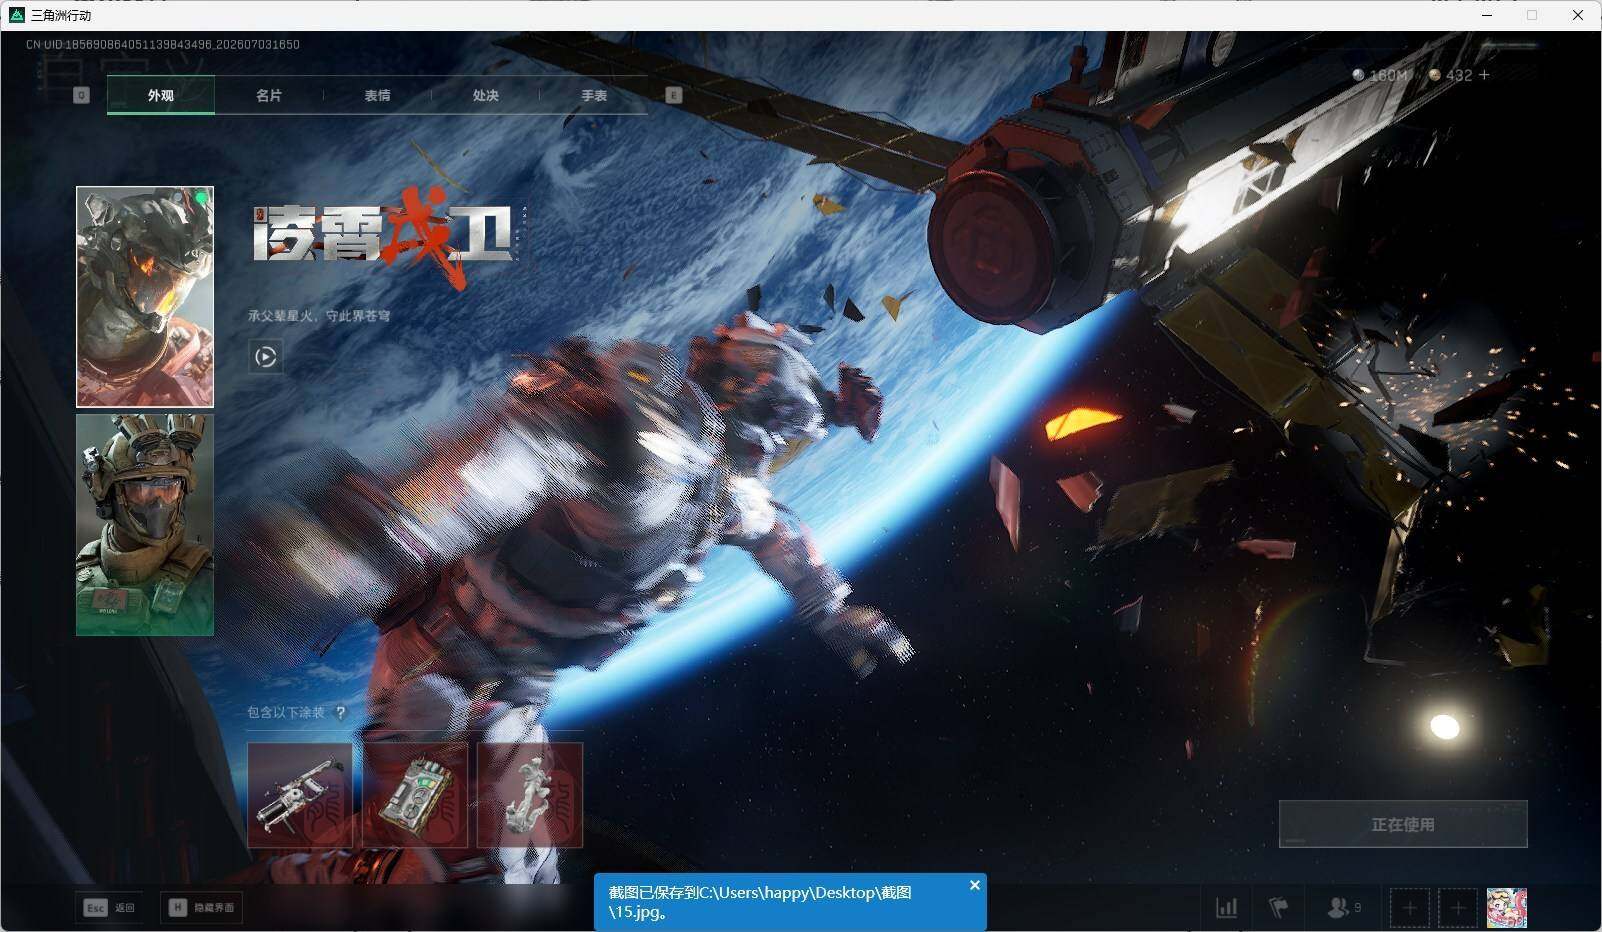Click the H 隐藏界面 button
This screenshot has height=932, width=1602.
[x=201, y=907]
